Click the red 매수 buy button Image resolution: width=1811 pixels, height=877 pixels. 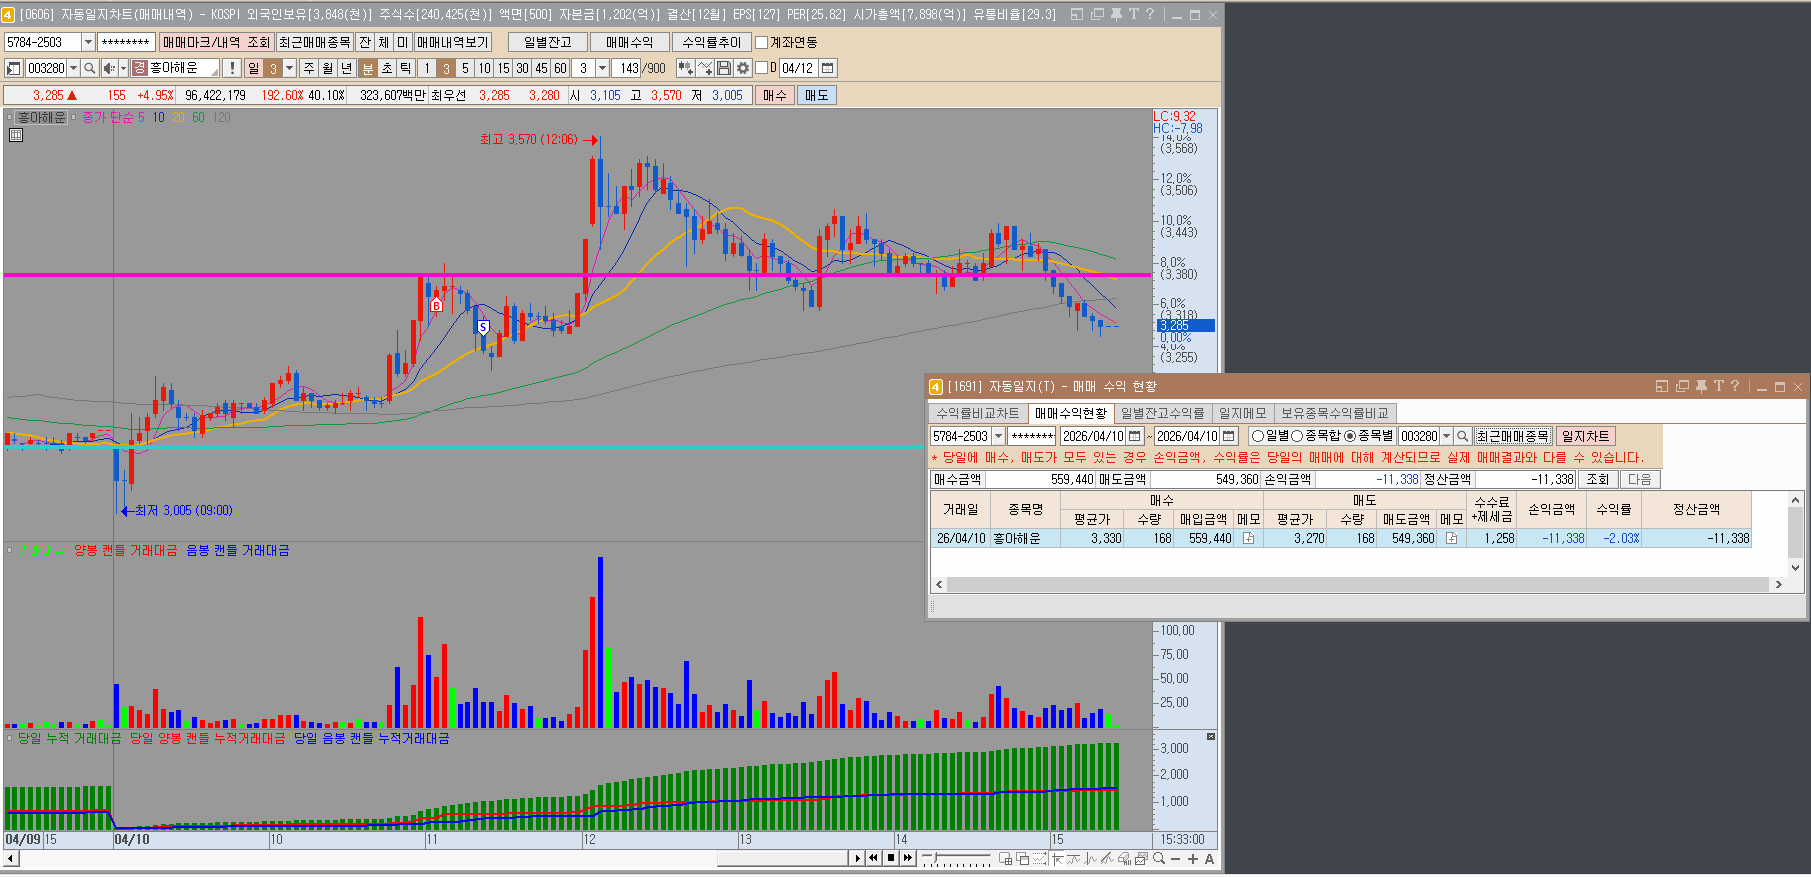point(775,95)
